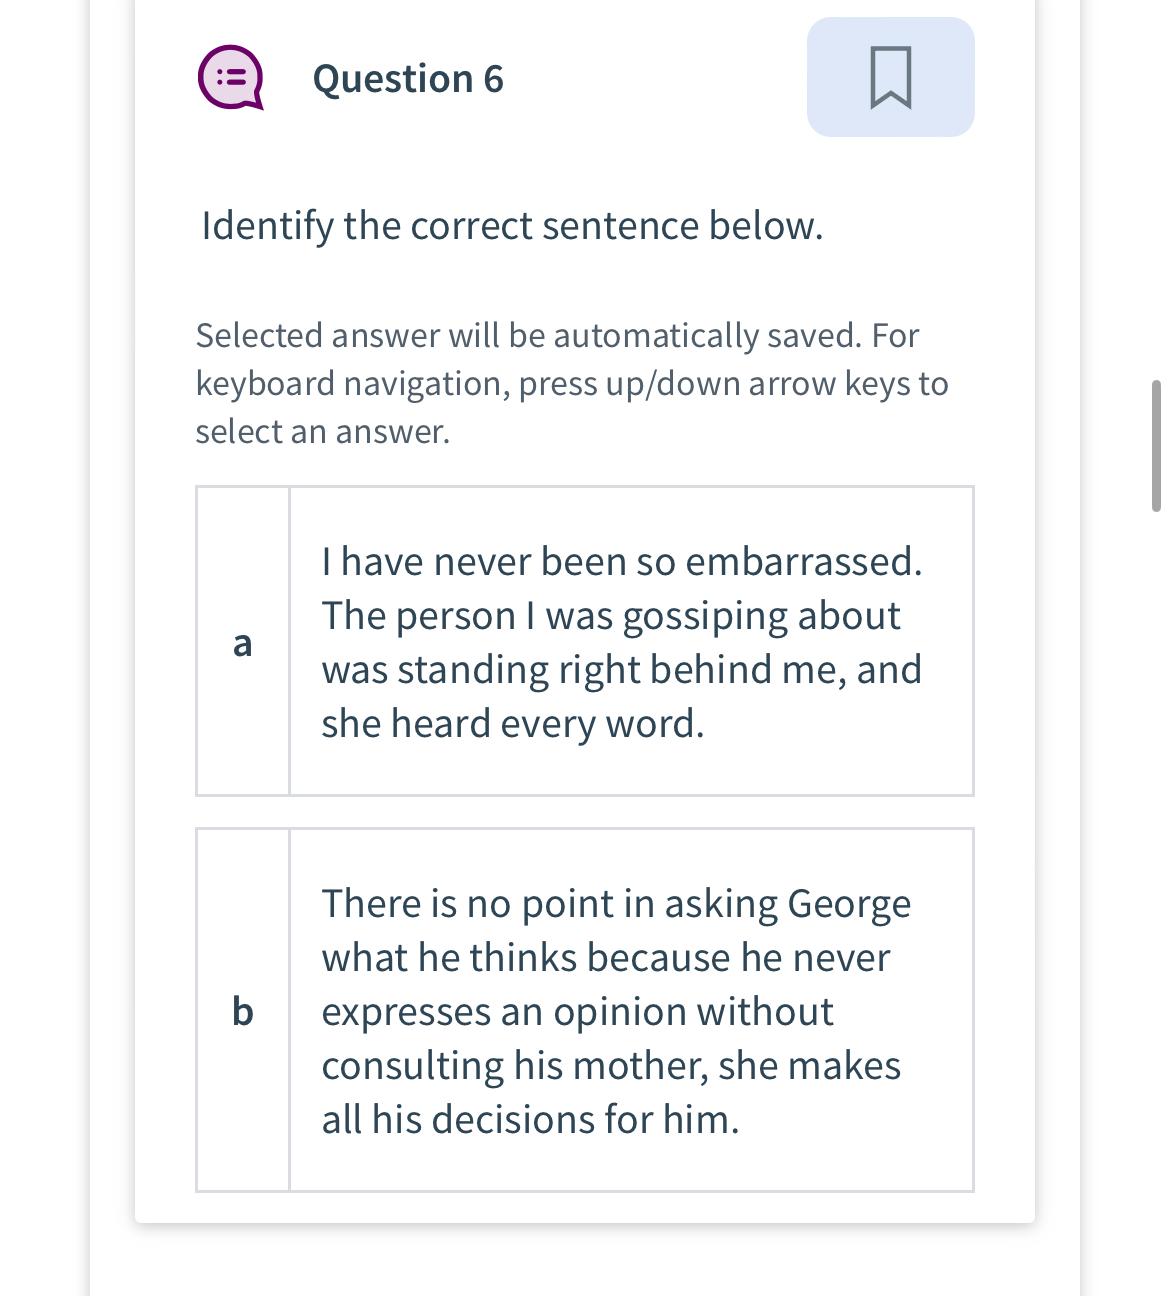Click the bookmark flag to save this question
This screenshot has height=1296, width=1170.
pos(889,77)
